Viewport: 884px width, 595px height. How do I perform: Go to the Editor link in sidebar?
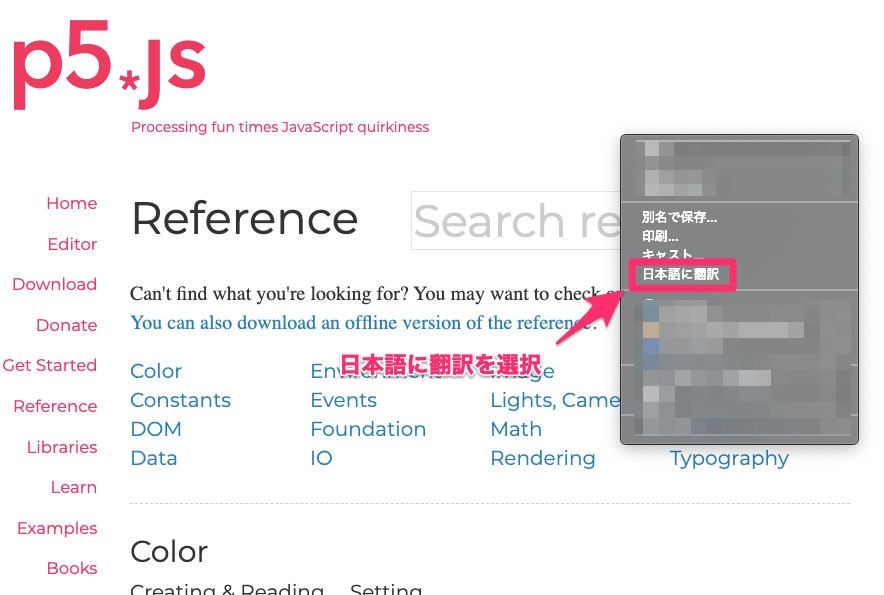click(x=72, y=245)
